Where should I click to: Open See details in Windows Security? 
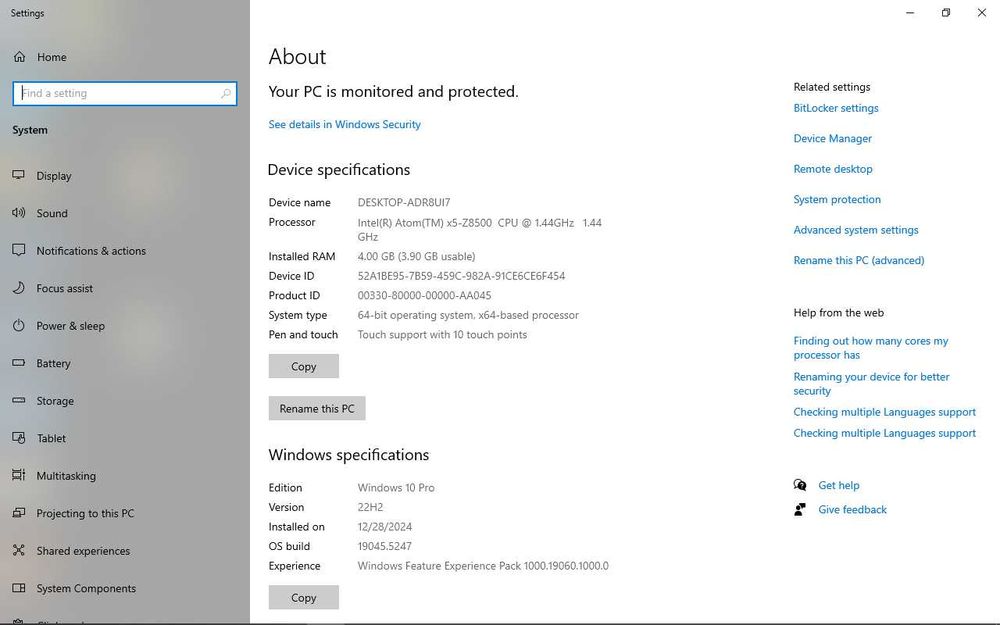coord(344,124)
